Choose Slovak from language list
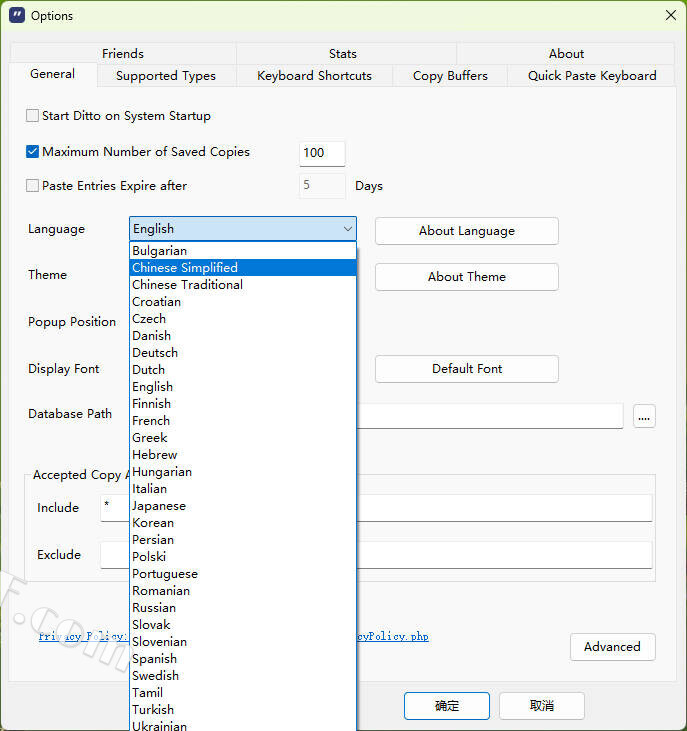687x731 pixels. coord(243,625)
